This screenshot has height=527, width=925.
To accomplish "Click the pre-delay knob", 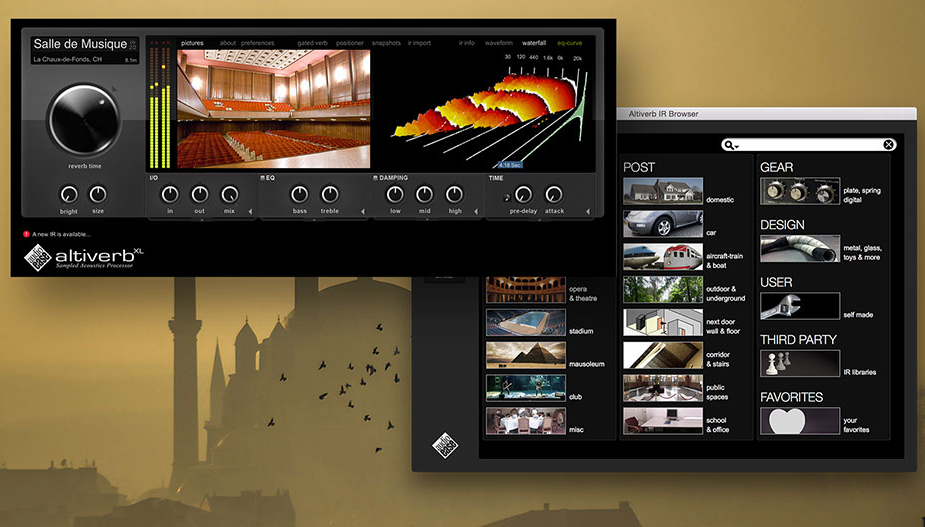I will [523, 194].
